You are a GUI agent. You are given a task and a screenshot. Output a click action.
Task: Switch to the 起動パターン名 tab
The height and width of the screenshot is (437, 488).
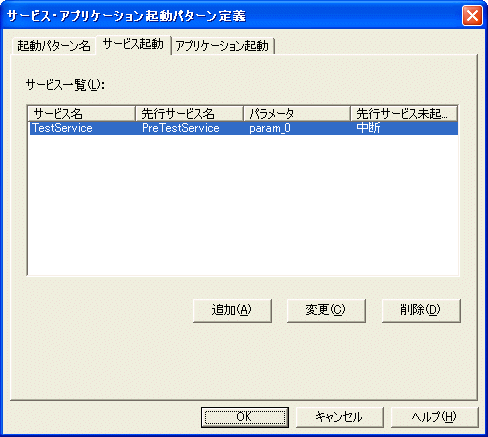point(54,46)
